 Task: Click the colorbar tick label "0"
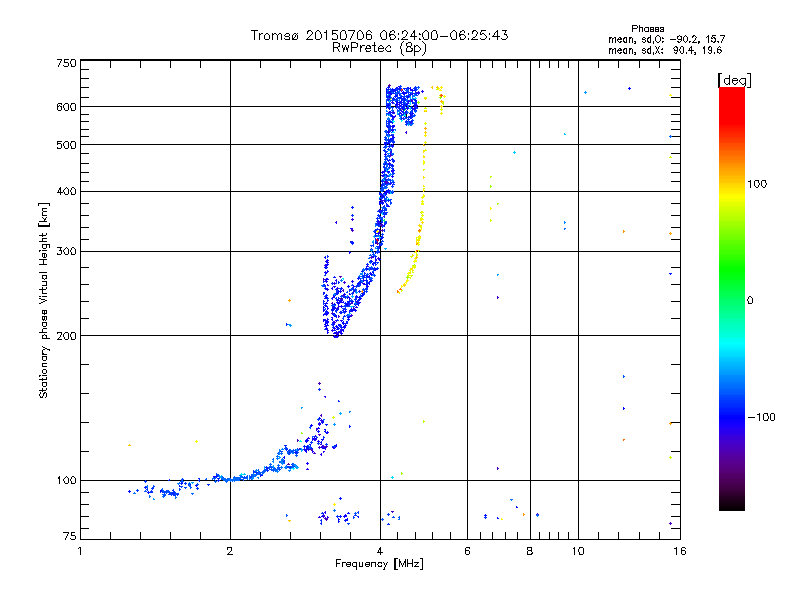(750, 301)
